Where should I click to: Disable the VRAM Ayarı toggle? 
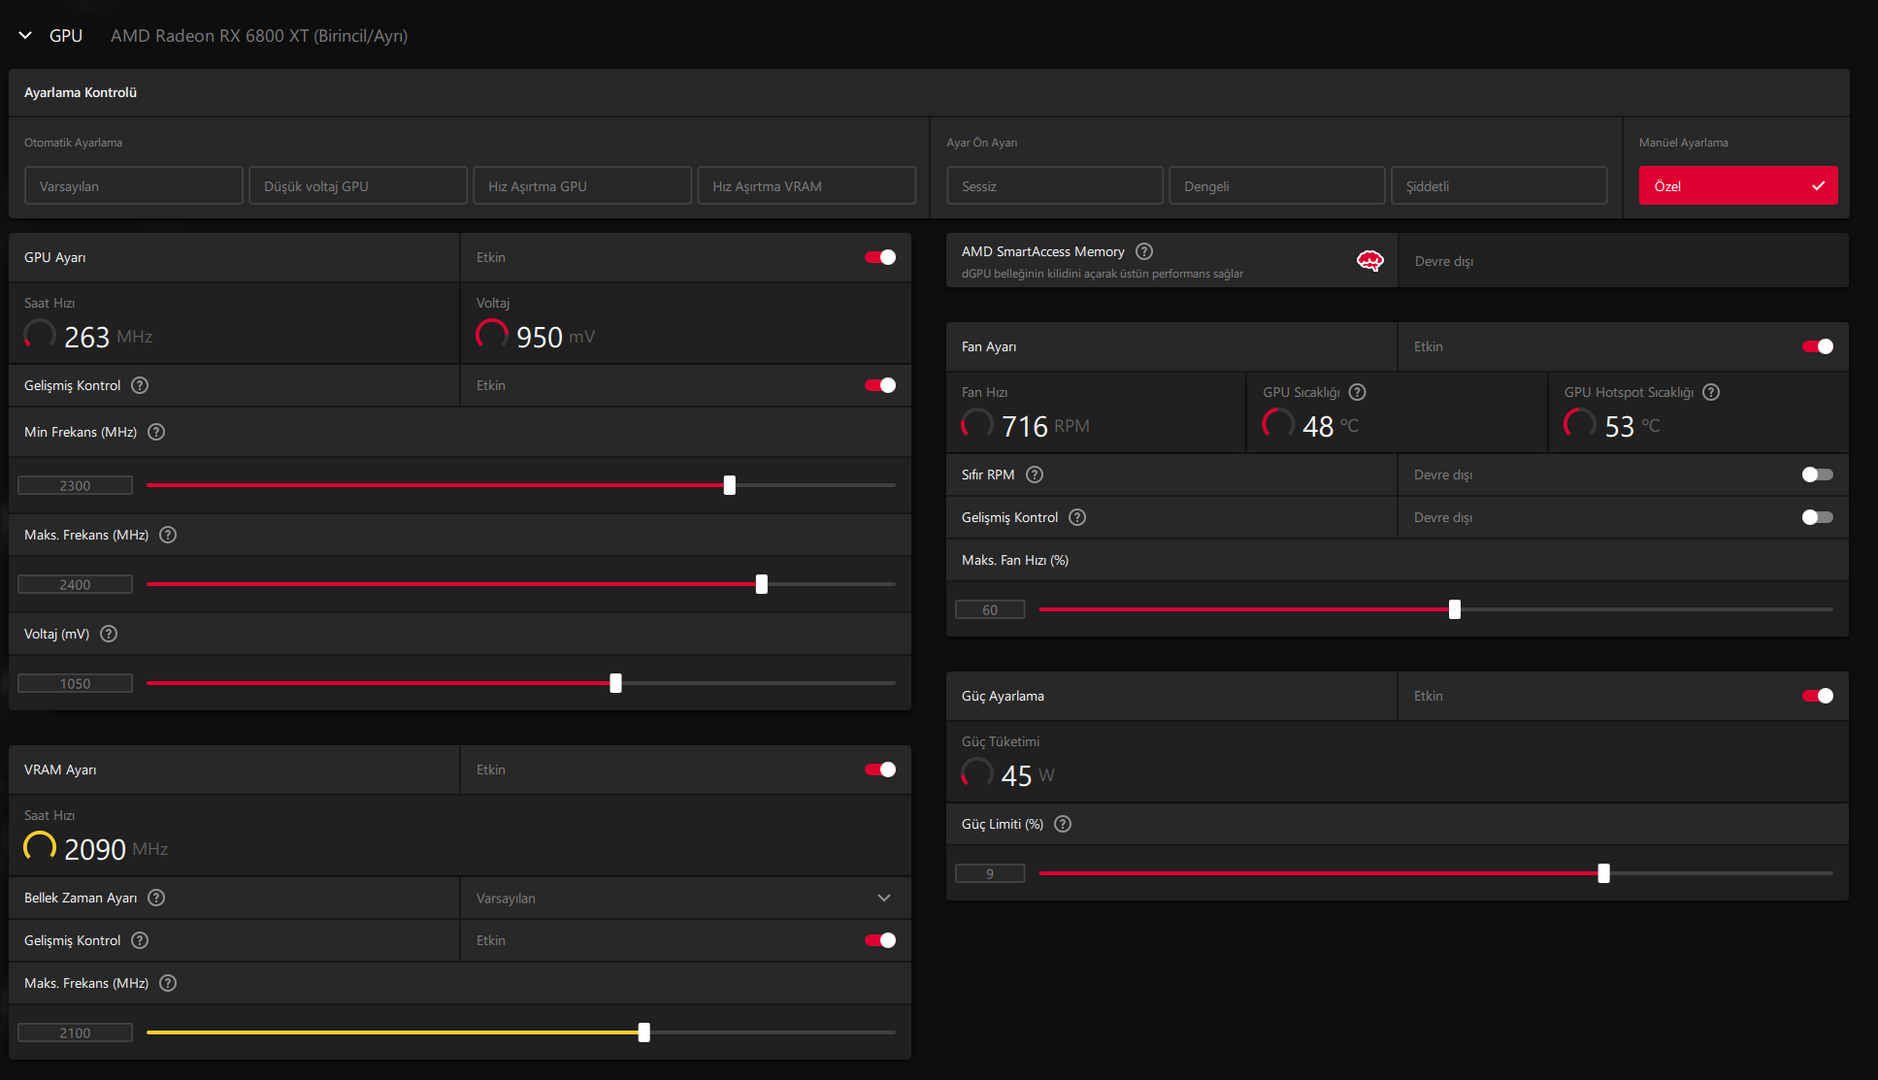tap(880, 770)
